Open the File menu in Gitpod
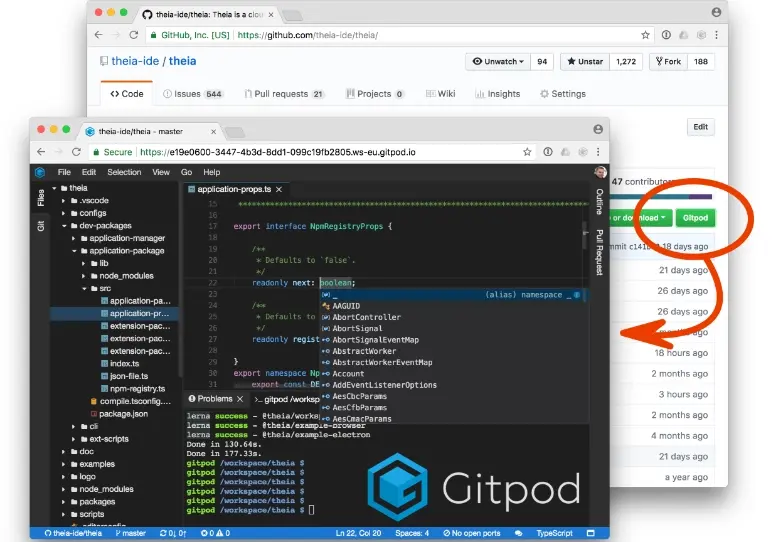Screen dimensions: 772x542 (64, 172)
